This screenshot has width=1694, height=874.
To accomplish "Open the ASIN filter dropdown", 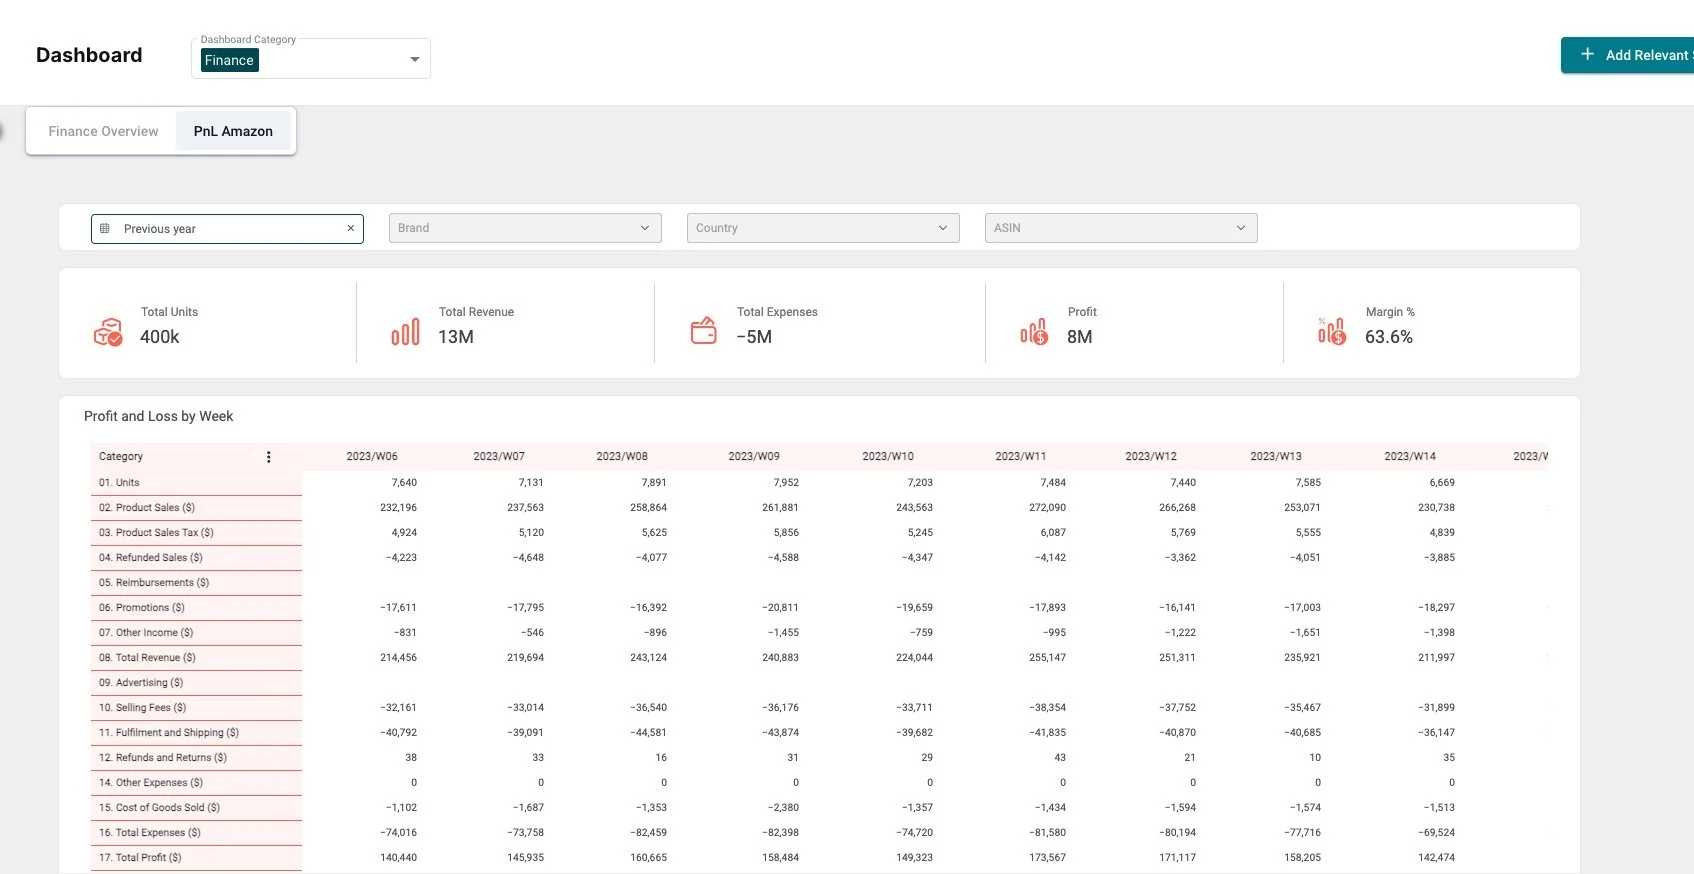I will tap(1121, 228).
